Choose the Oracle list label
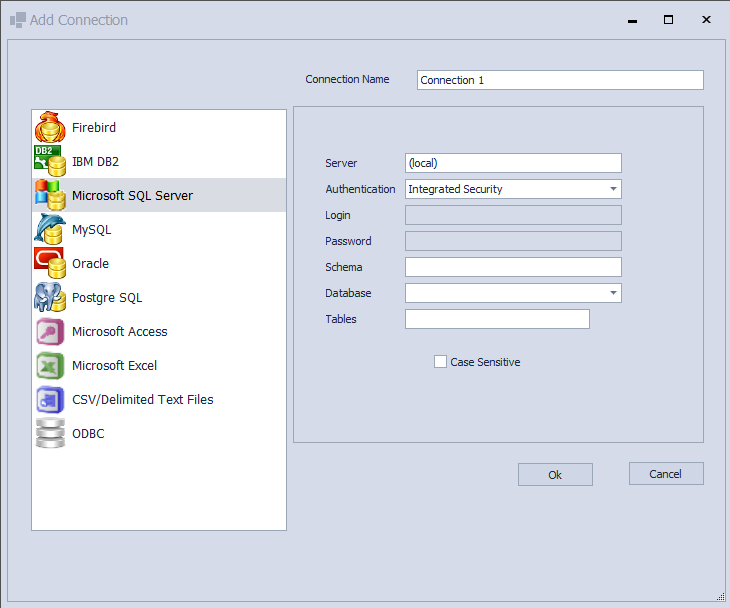The height and width of the screenshot is (608, 730). (90, 263)
